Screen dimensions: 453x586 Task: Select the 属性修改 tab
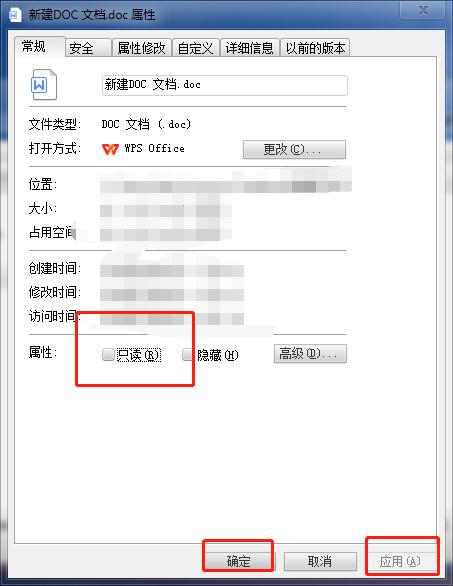(142, 48)
